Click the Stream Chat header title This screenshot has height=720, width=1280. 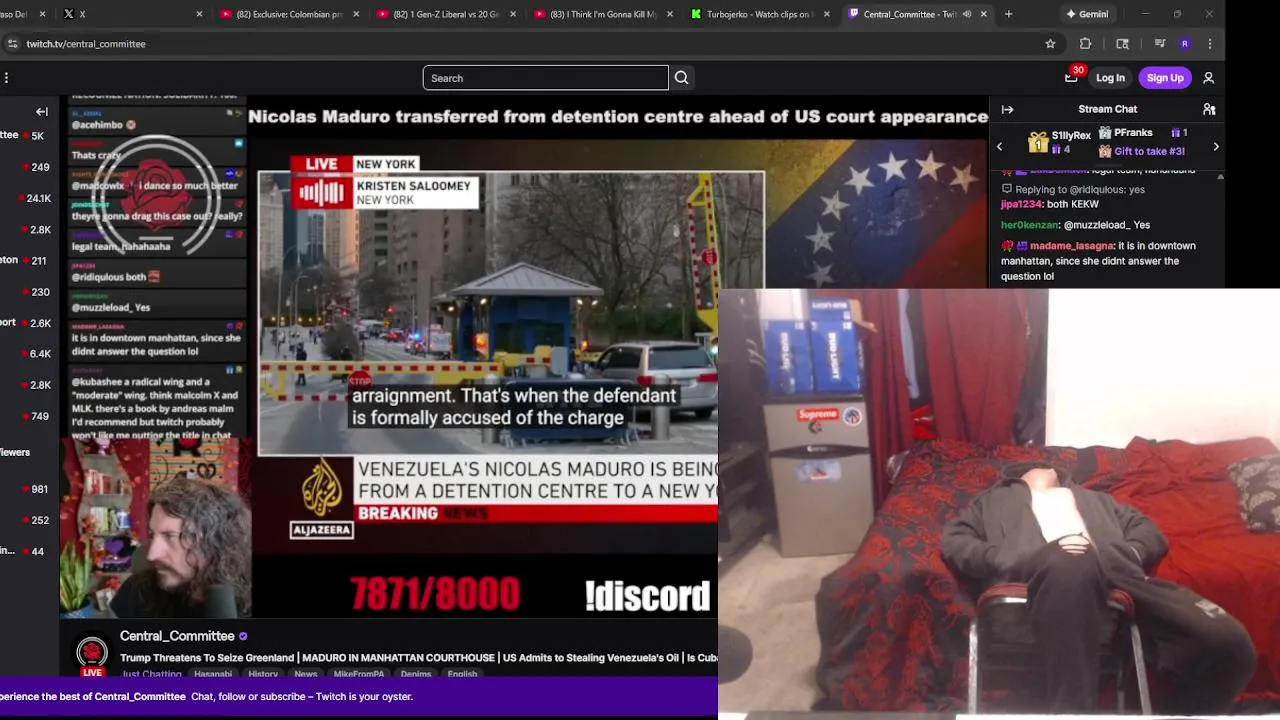coord(1108,109)
